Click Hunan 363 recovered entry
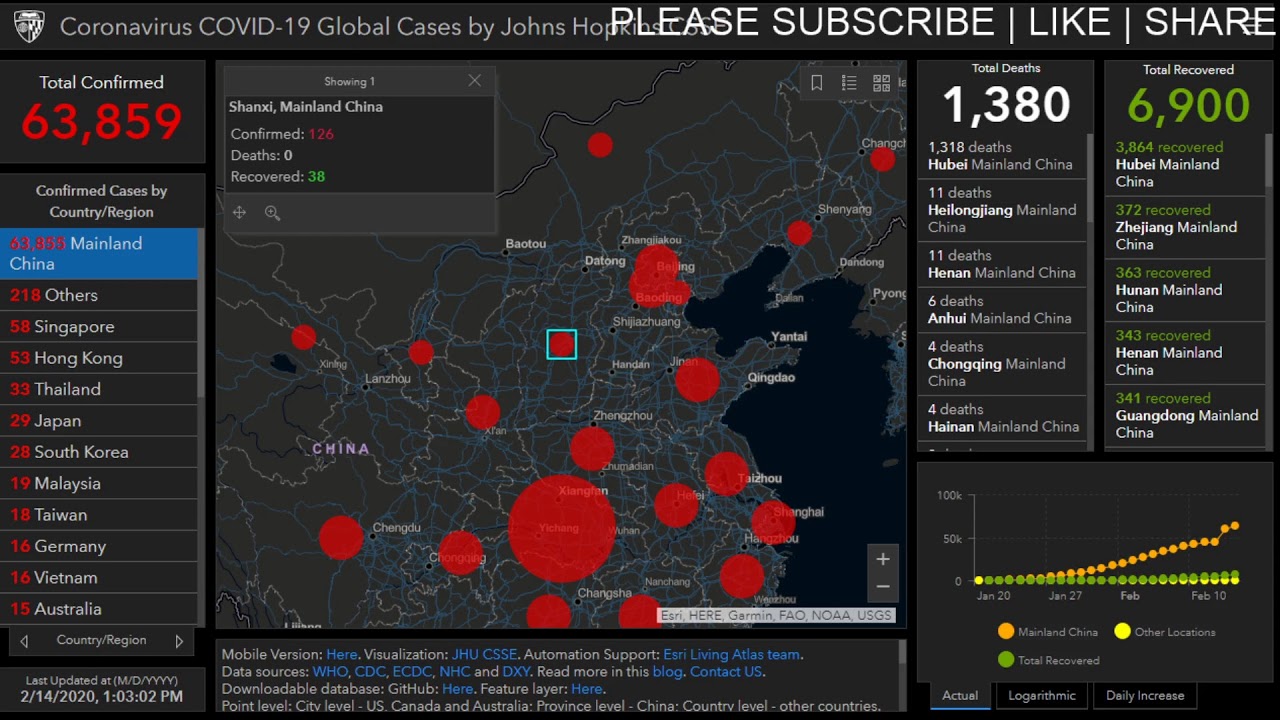Viewport: 1280px width, 720px height. pos(1186,290)
